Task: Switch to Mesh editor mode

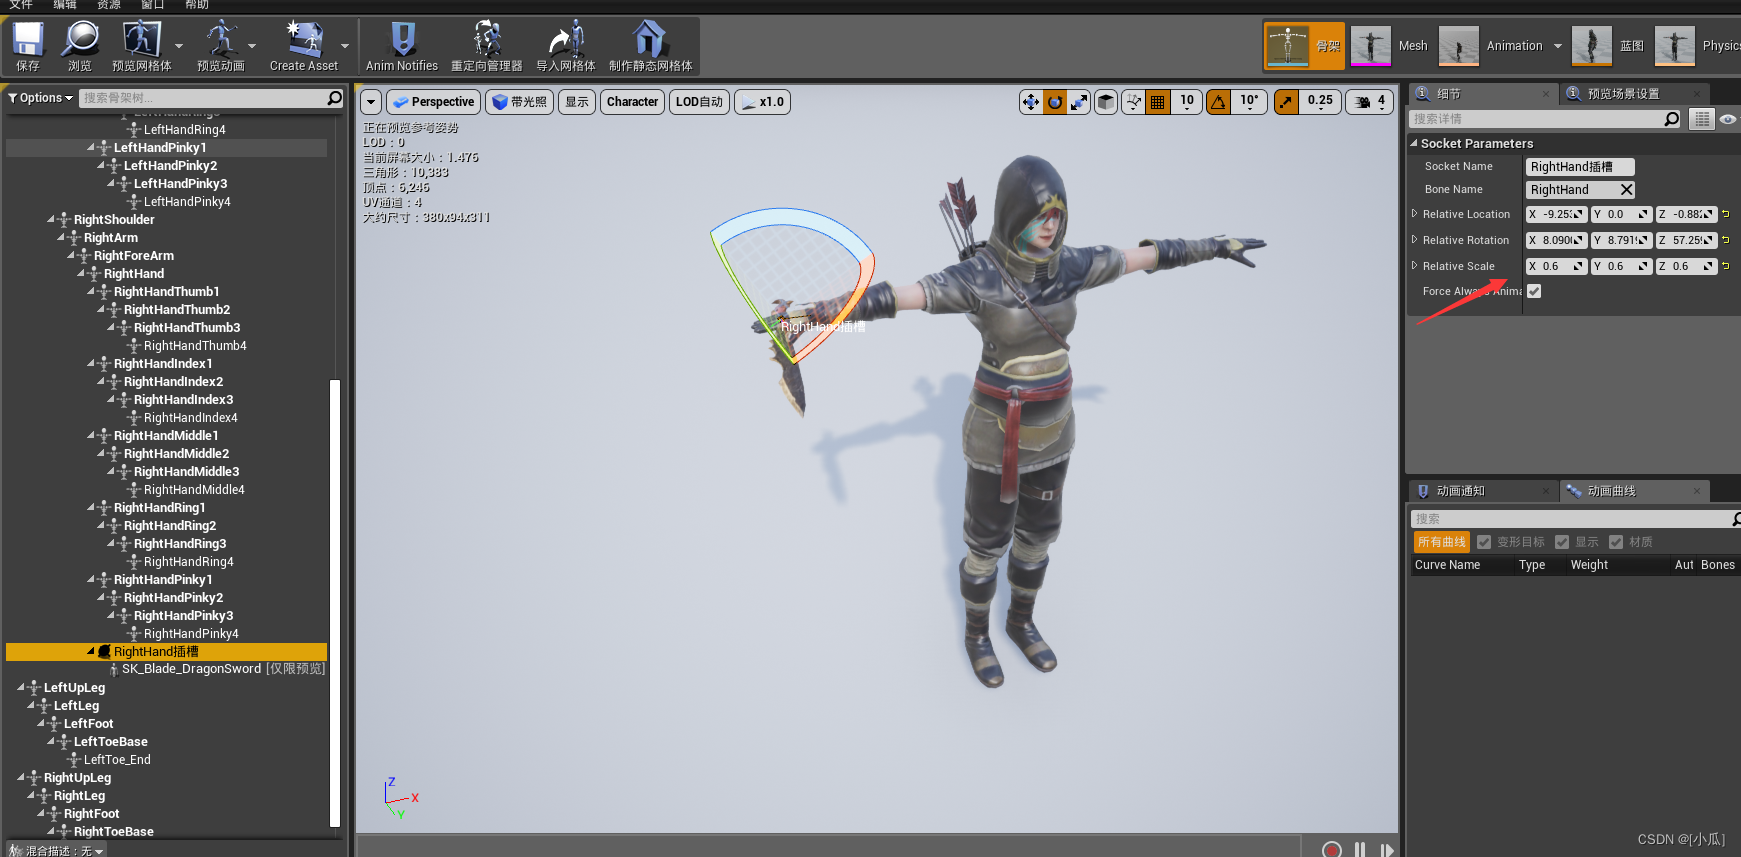Action: tap(1390, 46)
